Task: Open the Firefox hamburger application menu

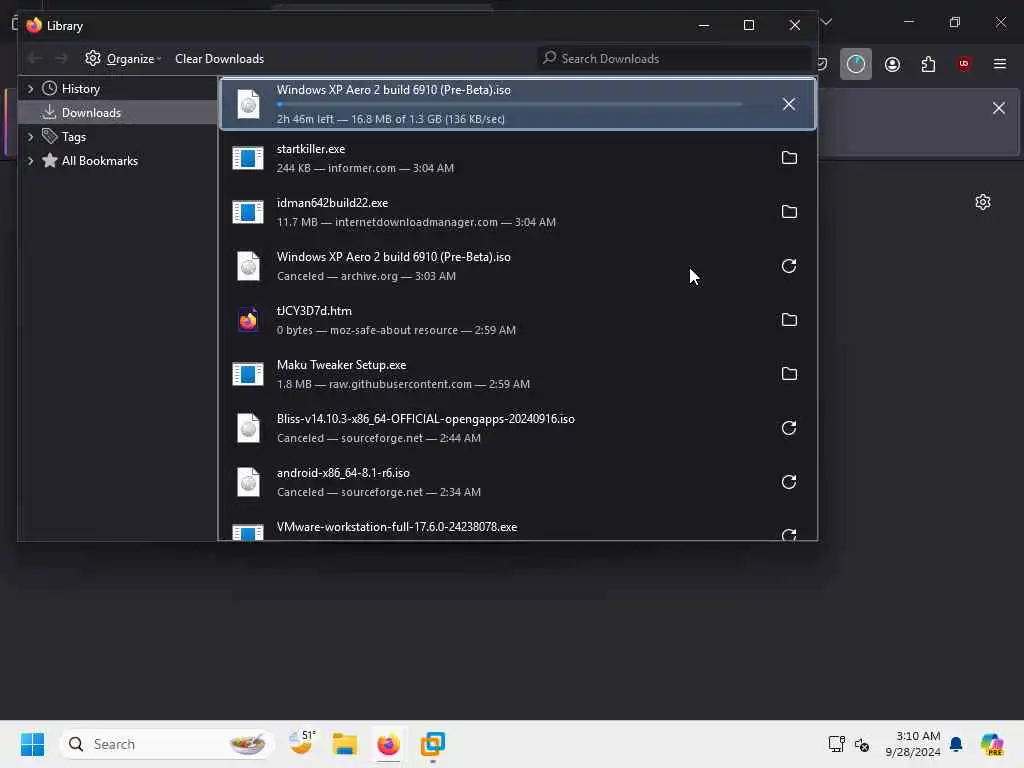Action: pyautogui.click(x=1000, y=64)
